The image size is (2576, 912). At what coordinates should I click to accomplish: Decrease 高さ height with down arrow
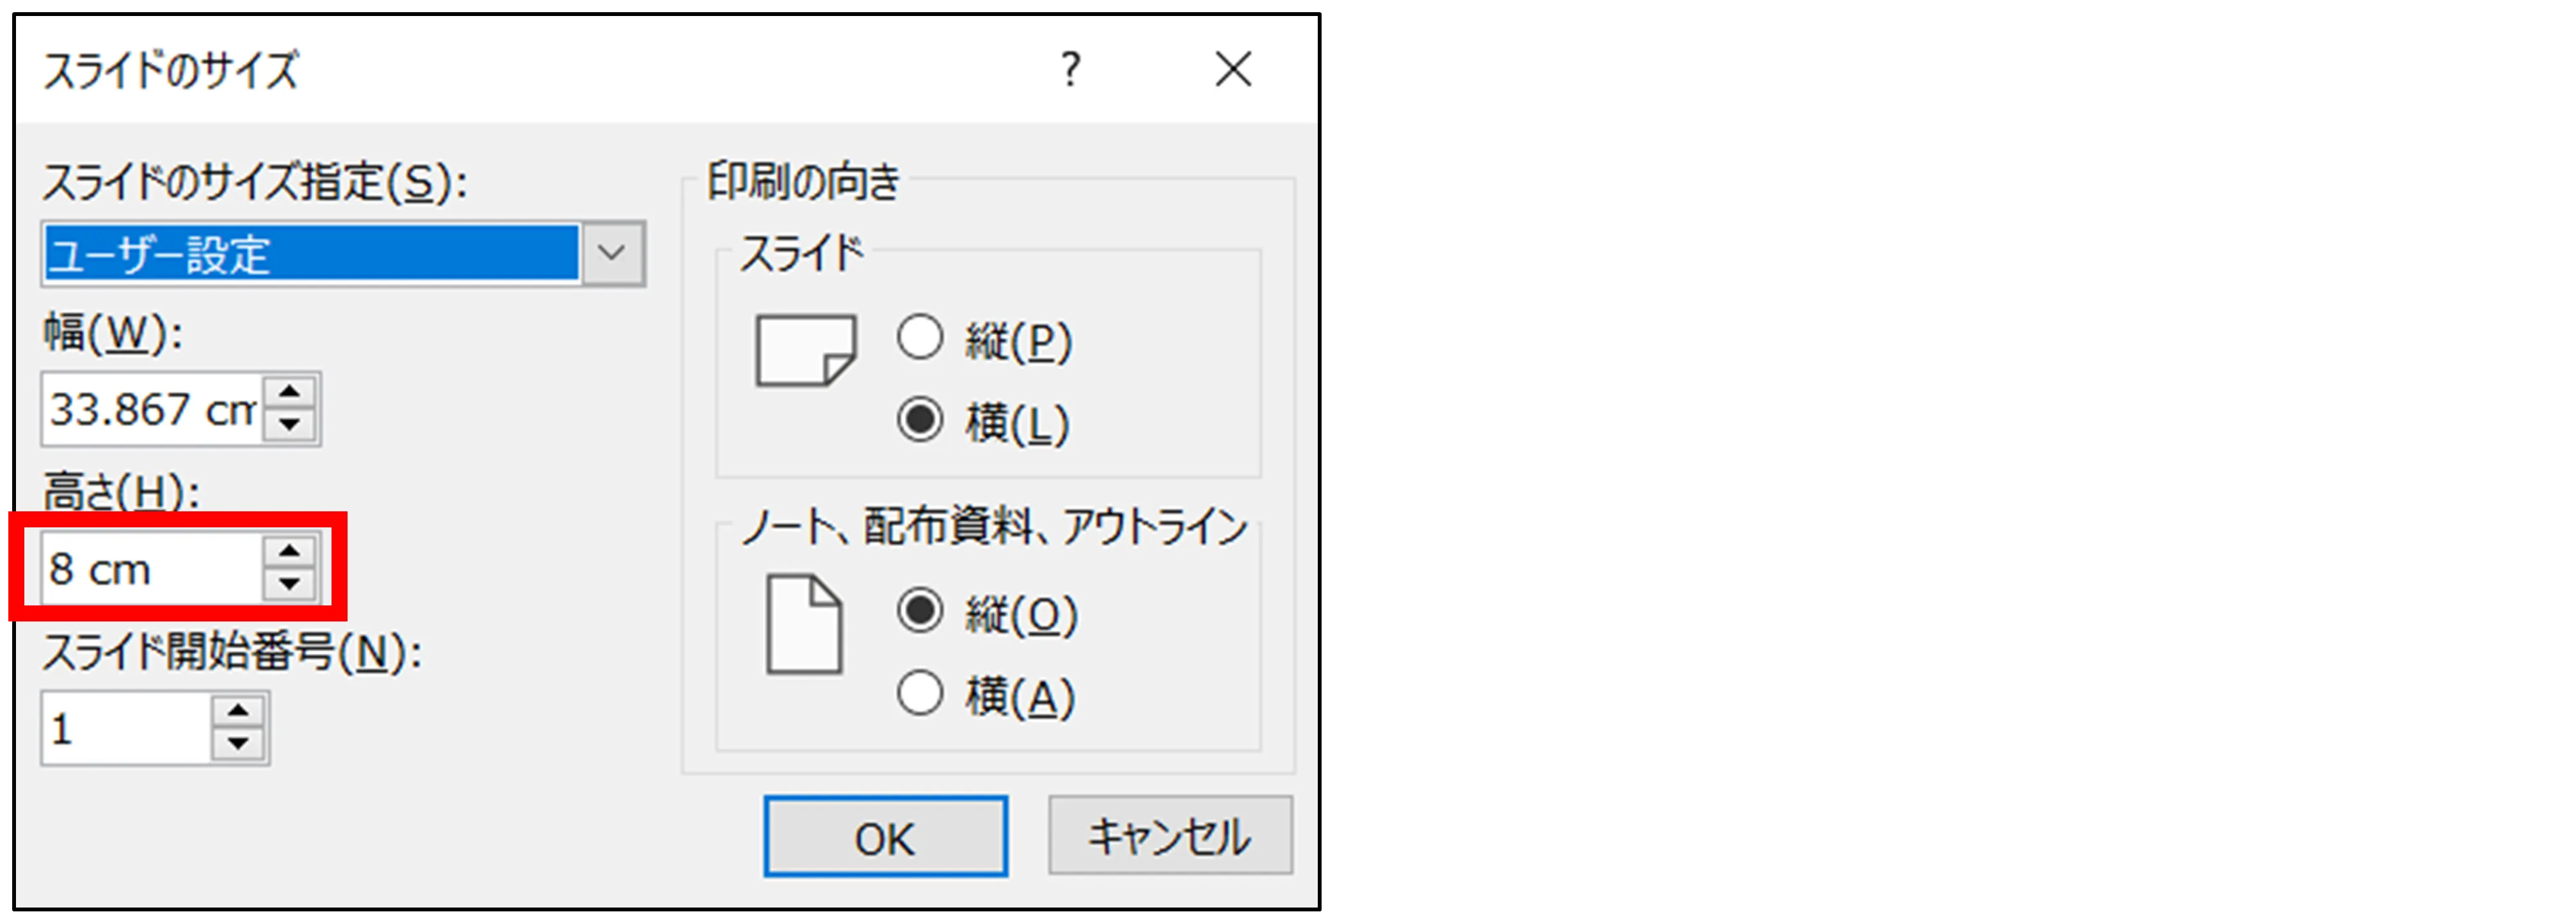[x=290, y=584]
